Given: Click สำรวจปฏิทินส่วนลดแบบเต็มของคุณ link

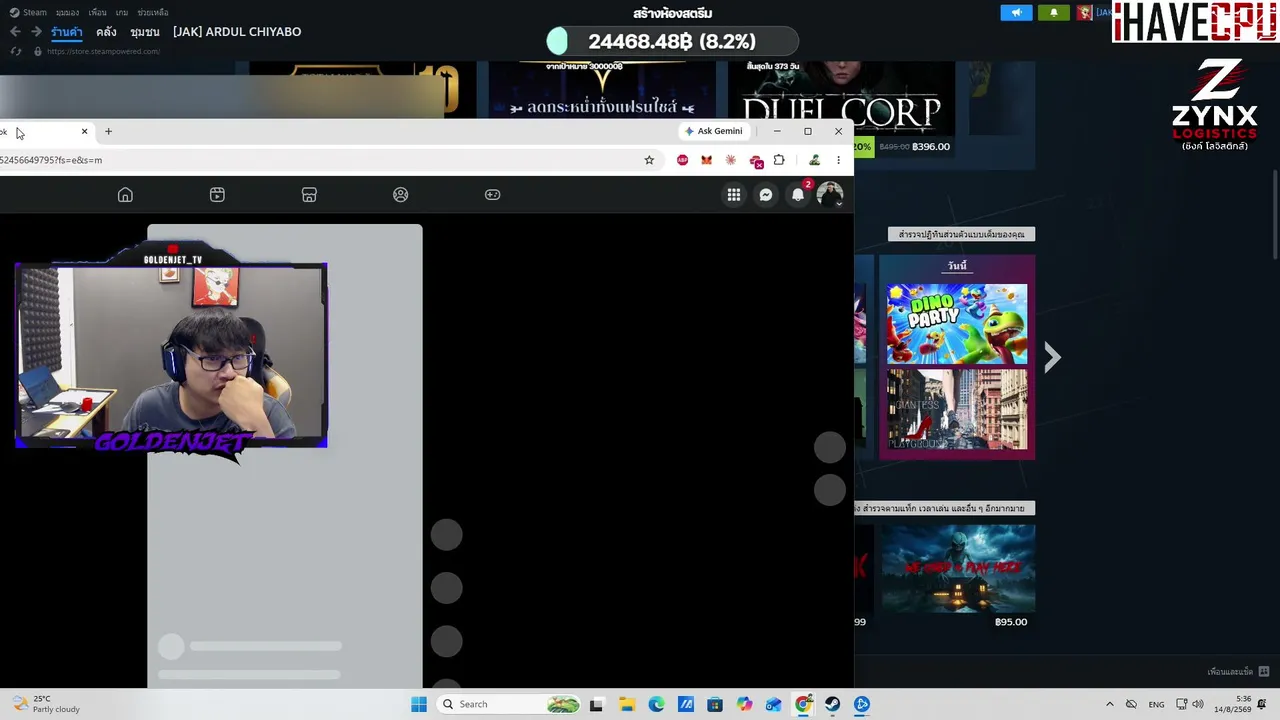Looking at the screenshot, I should pos(962,234).
